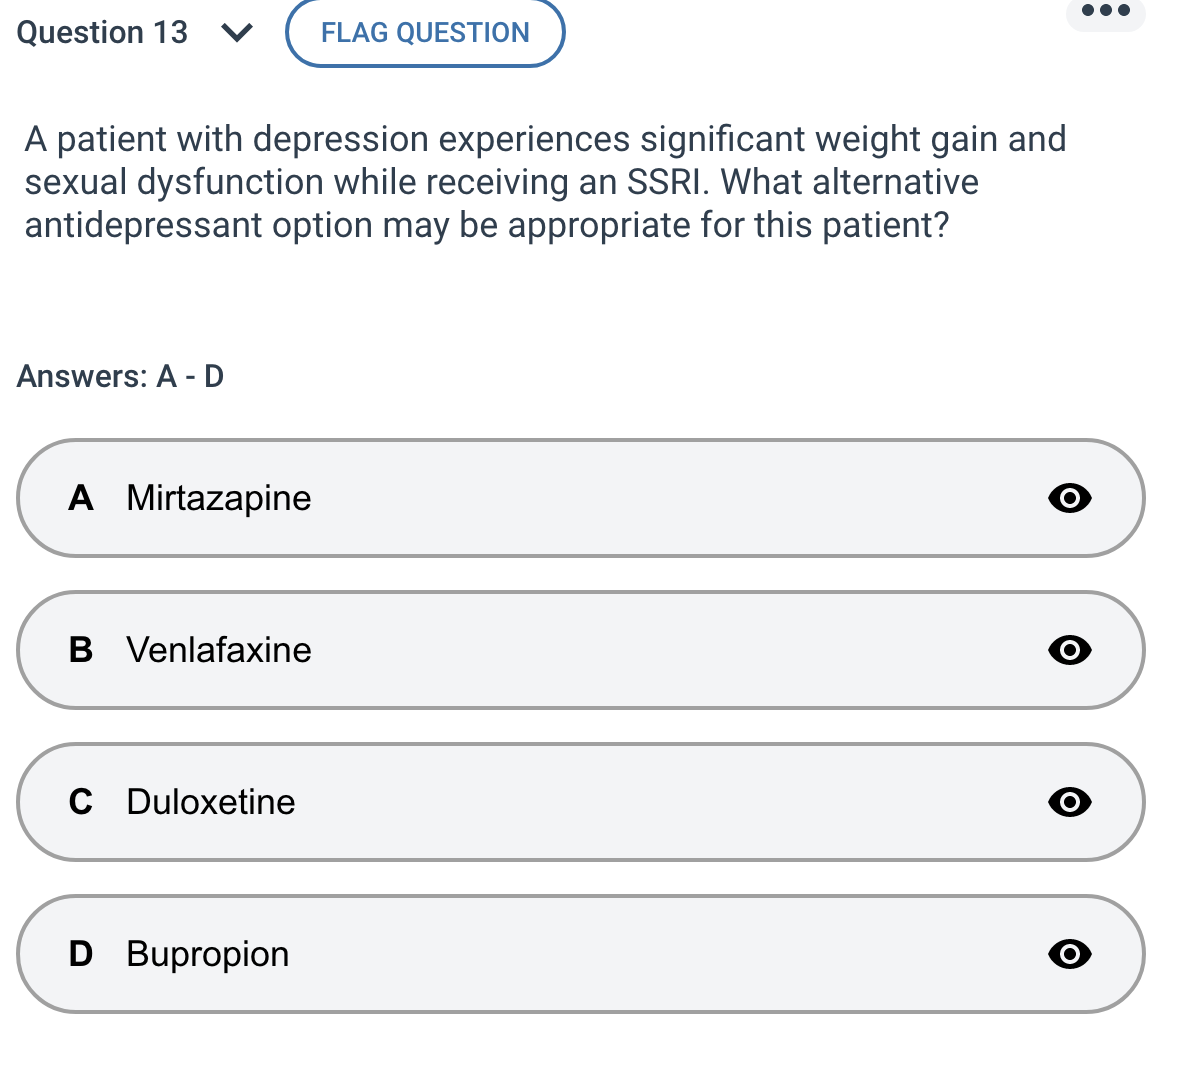The height and width of the screenshot is (1092, 1184).
Task: Click the letter C badge
Action: tap(82, 802)
